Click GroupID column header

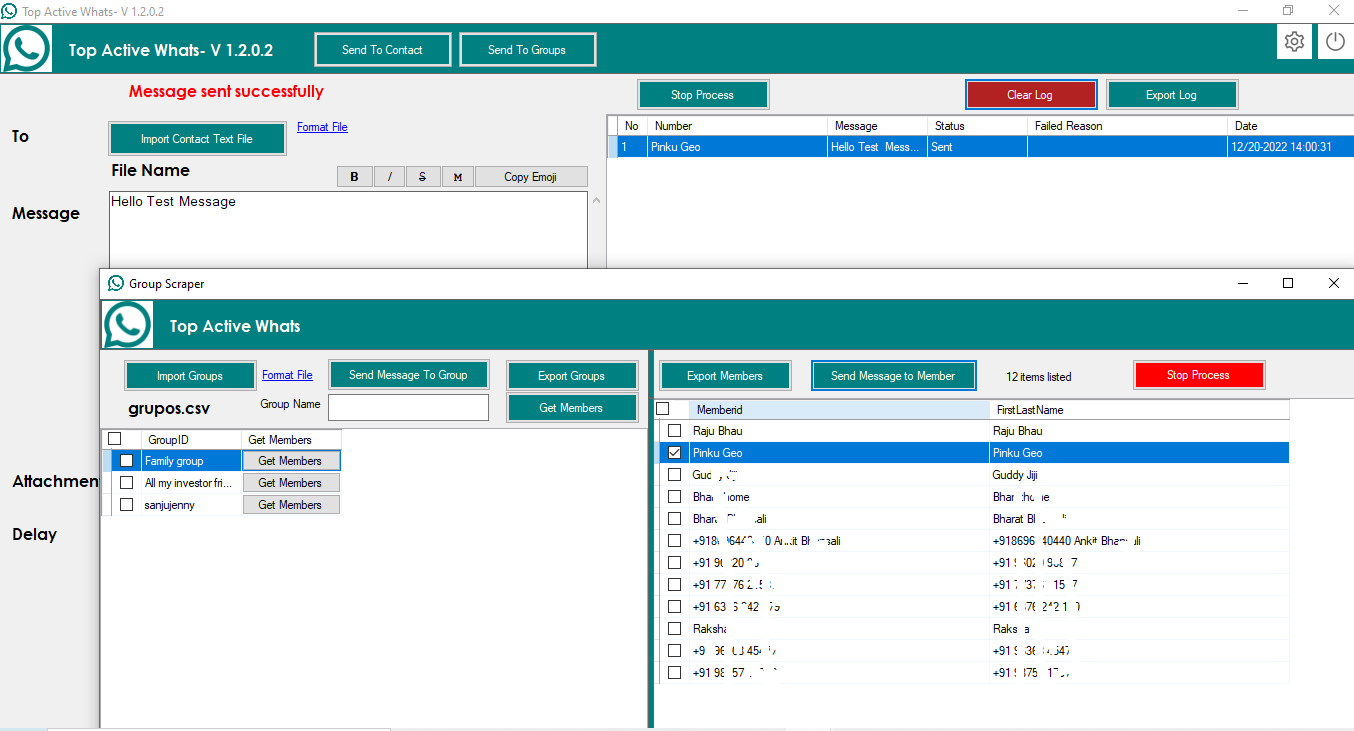(191, 440)
